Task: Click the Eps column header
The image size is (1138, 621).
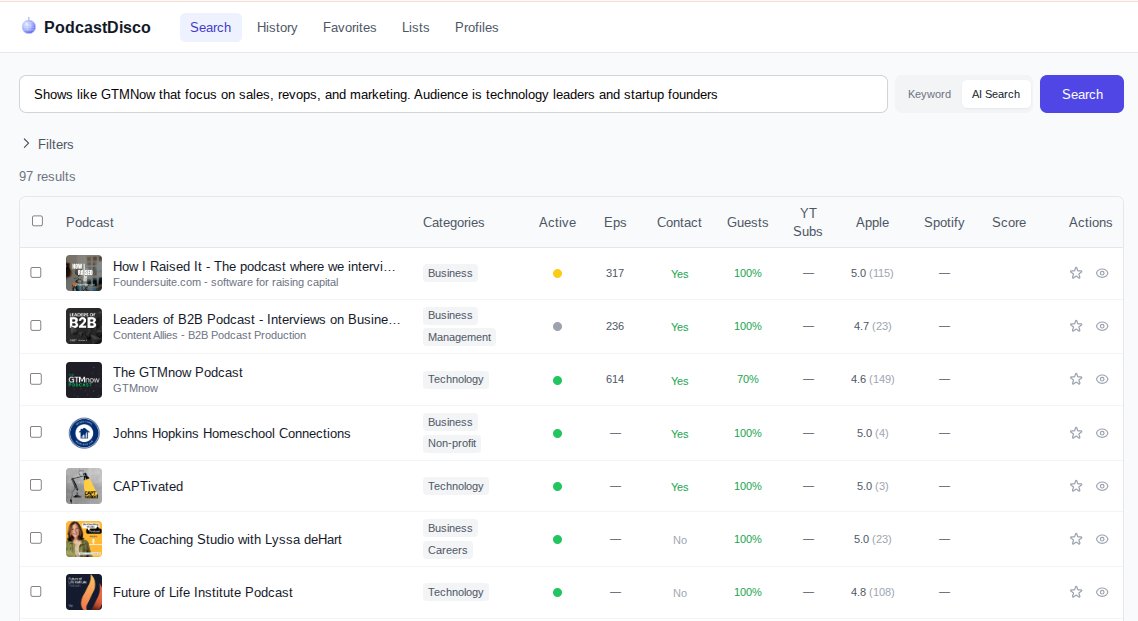Action: point(615,223)
